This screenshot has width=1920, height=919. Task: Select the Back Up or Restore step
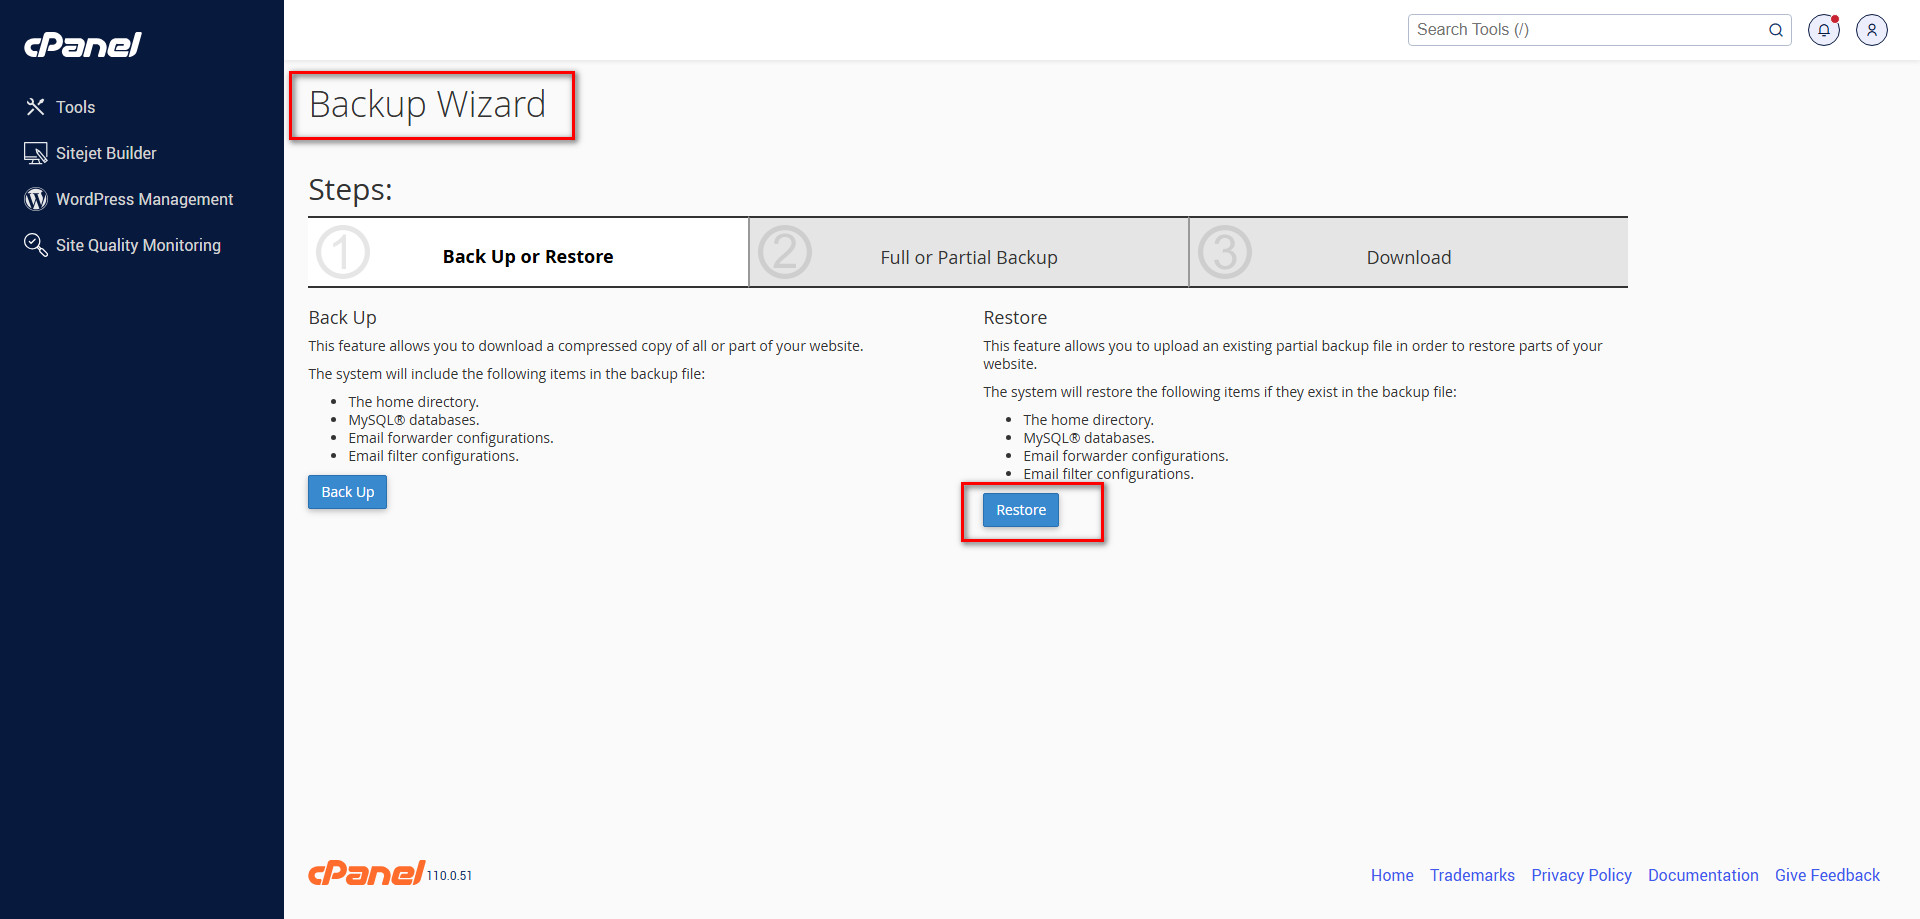pyautogui.click(x=527, y=257)
